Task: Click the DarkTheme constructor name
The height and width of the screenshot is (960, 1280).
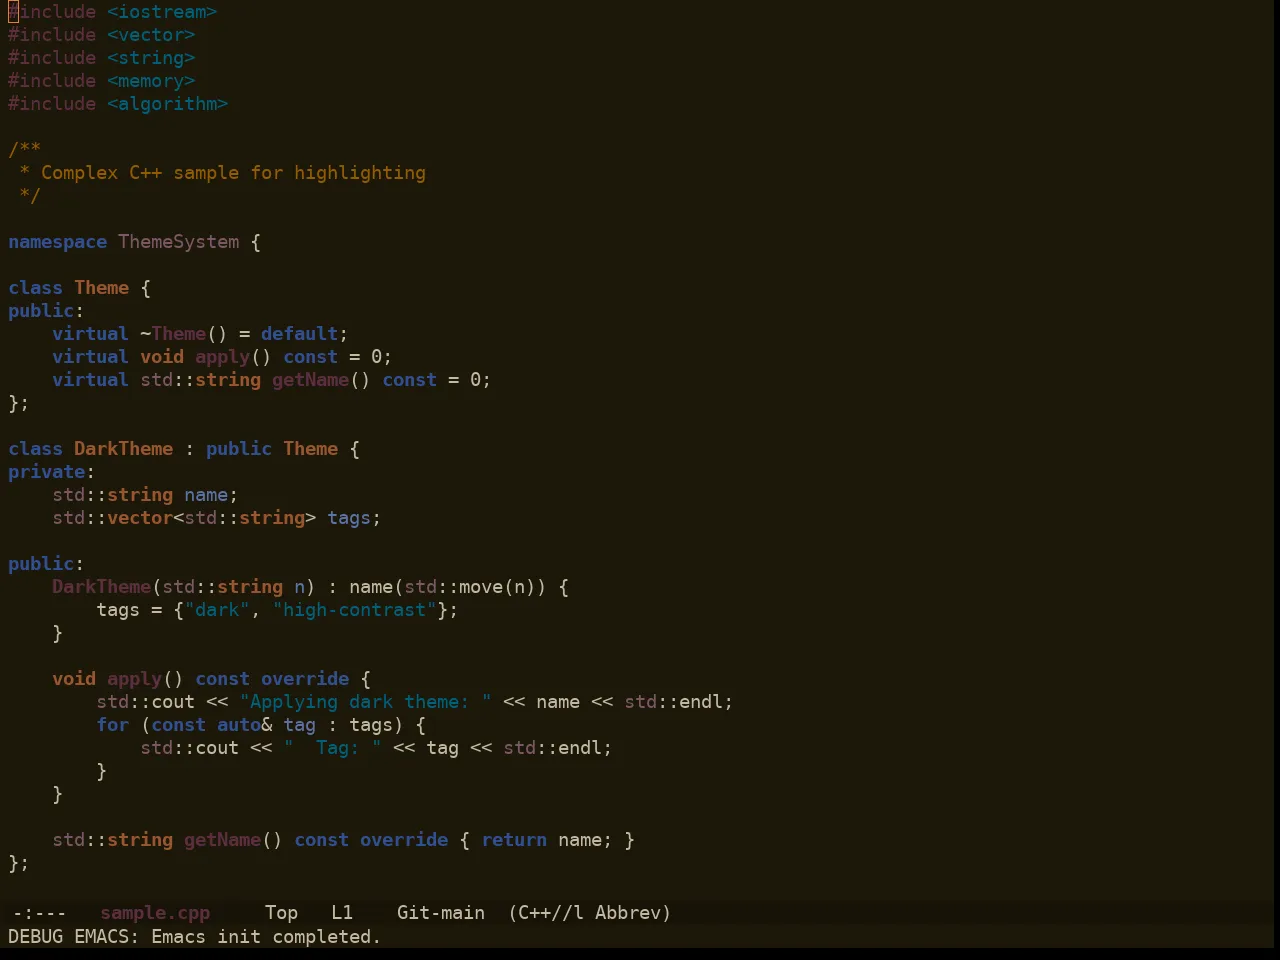Action: pyautogui.click(x=102, y=587)
